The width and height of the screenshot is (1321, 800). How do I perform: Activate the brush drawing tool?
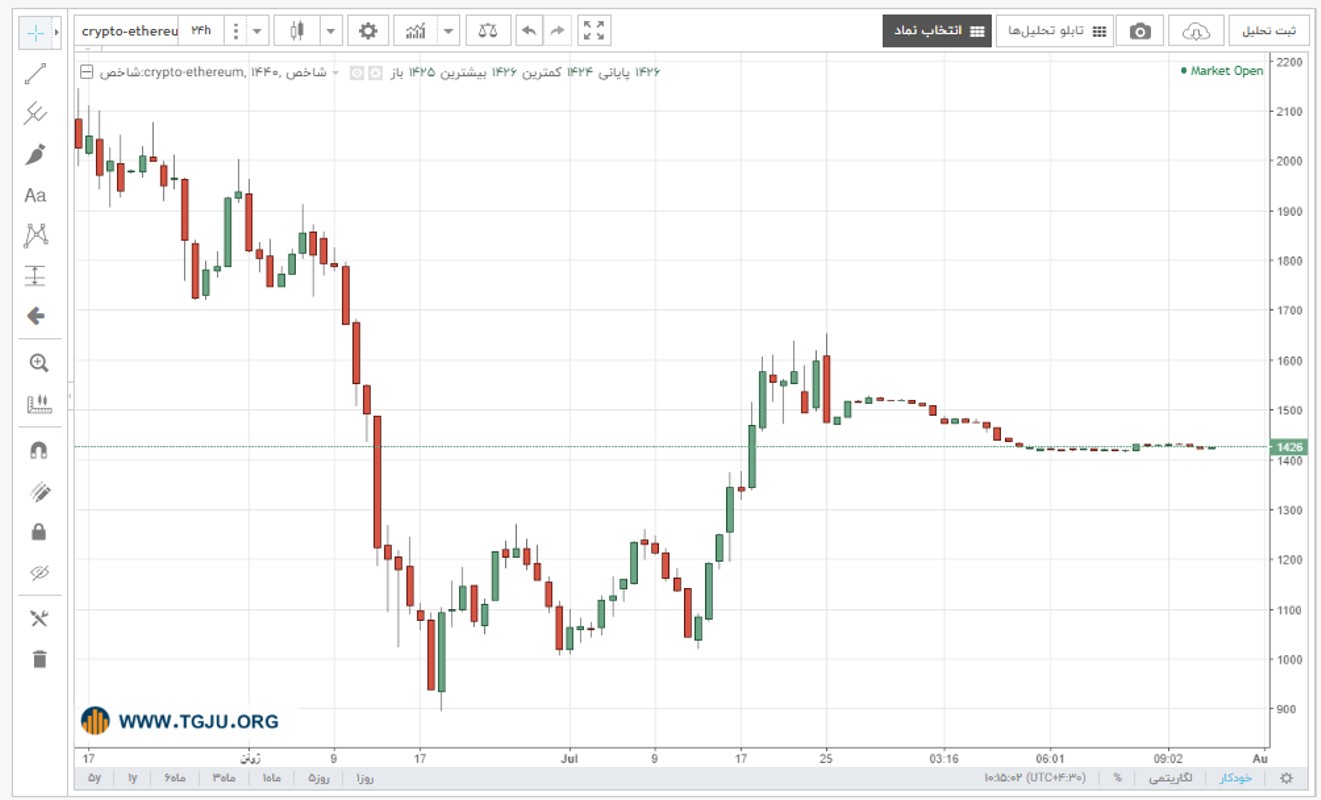36,155
